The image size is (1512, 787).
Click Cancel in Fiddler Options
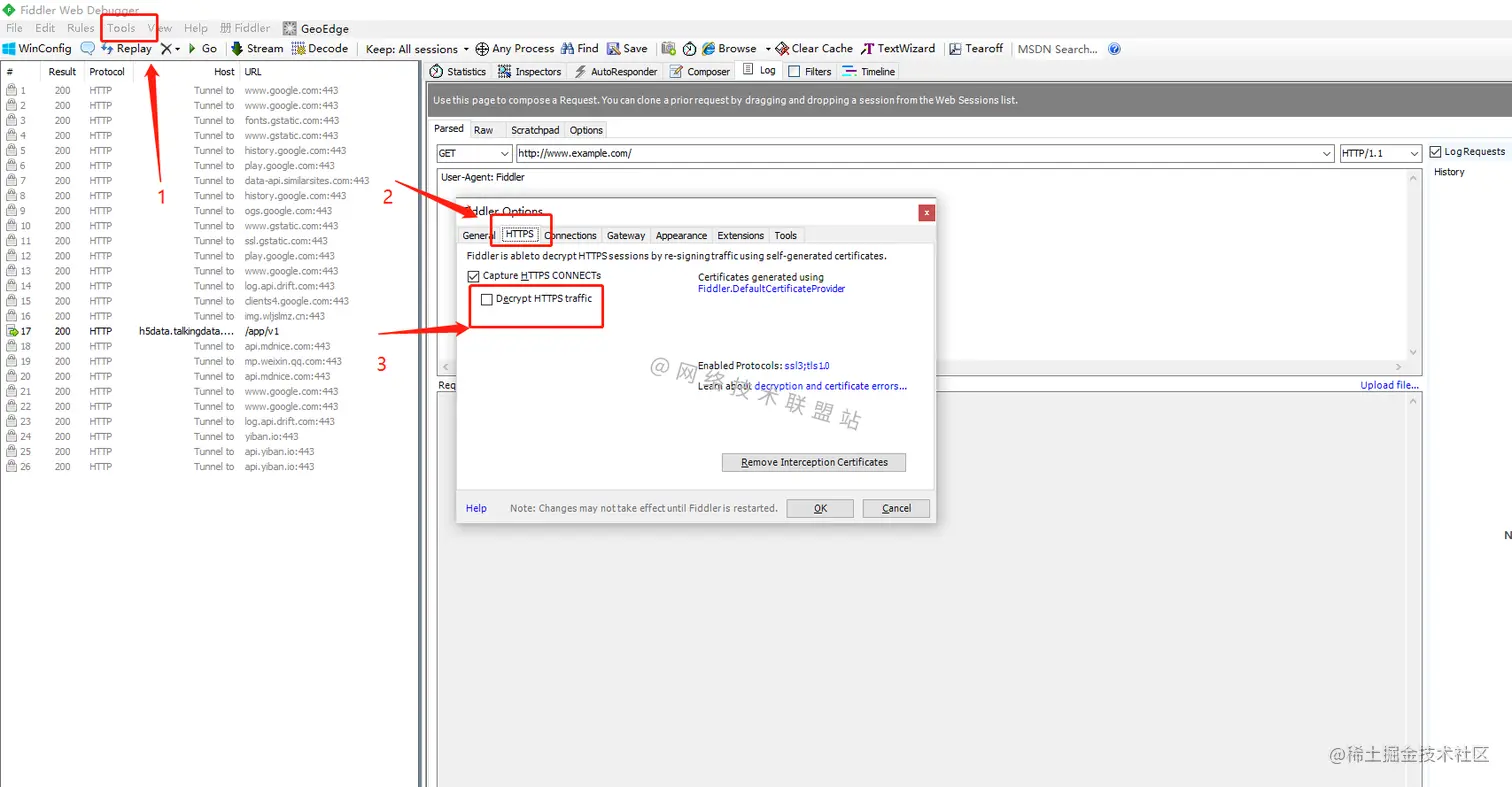(x=896, y=508)
